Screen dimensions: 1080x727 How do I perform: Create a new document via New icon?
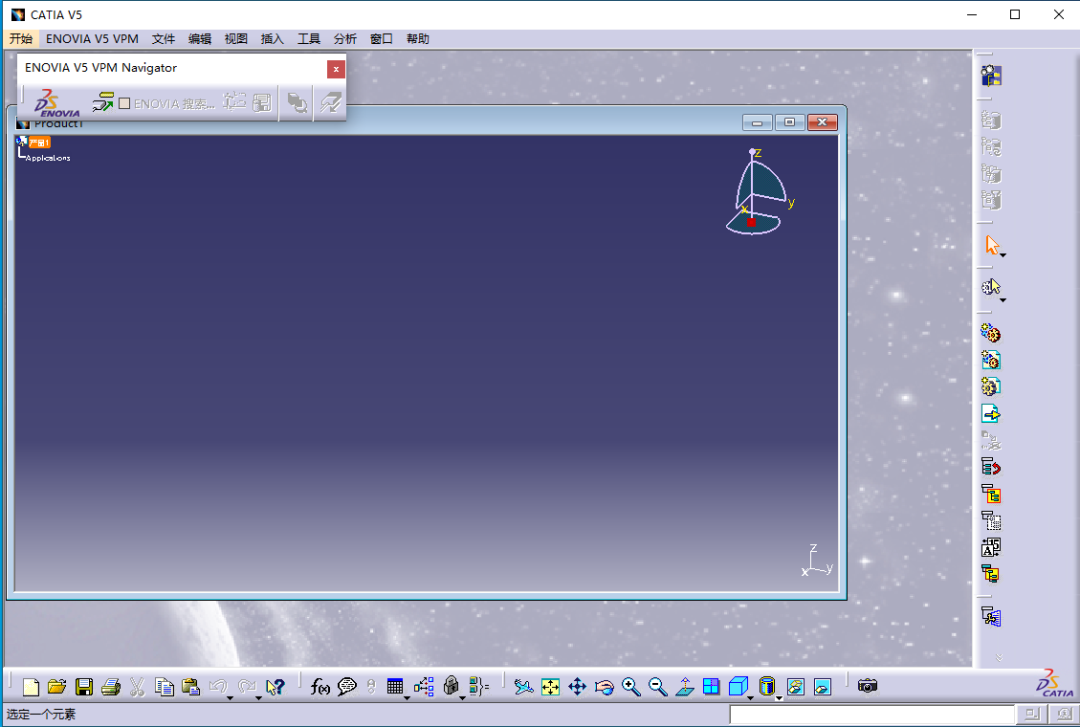(30, 686)
